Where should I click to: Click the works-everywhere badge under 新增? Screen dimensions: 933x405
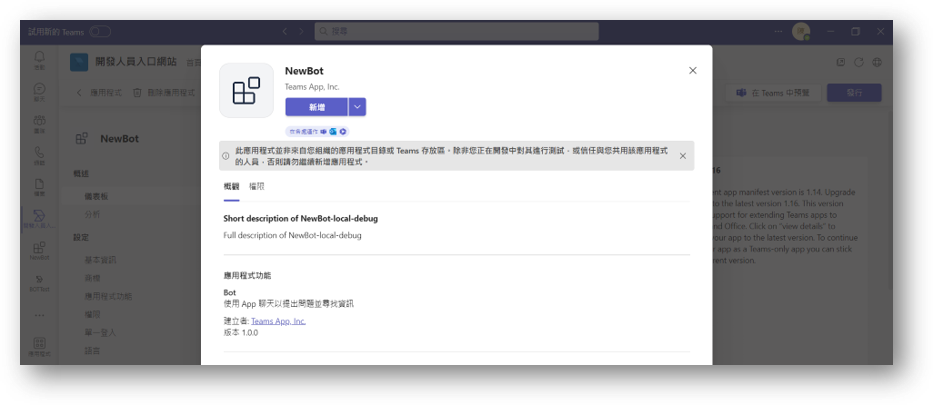tap(317, 131)
